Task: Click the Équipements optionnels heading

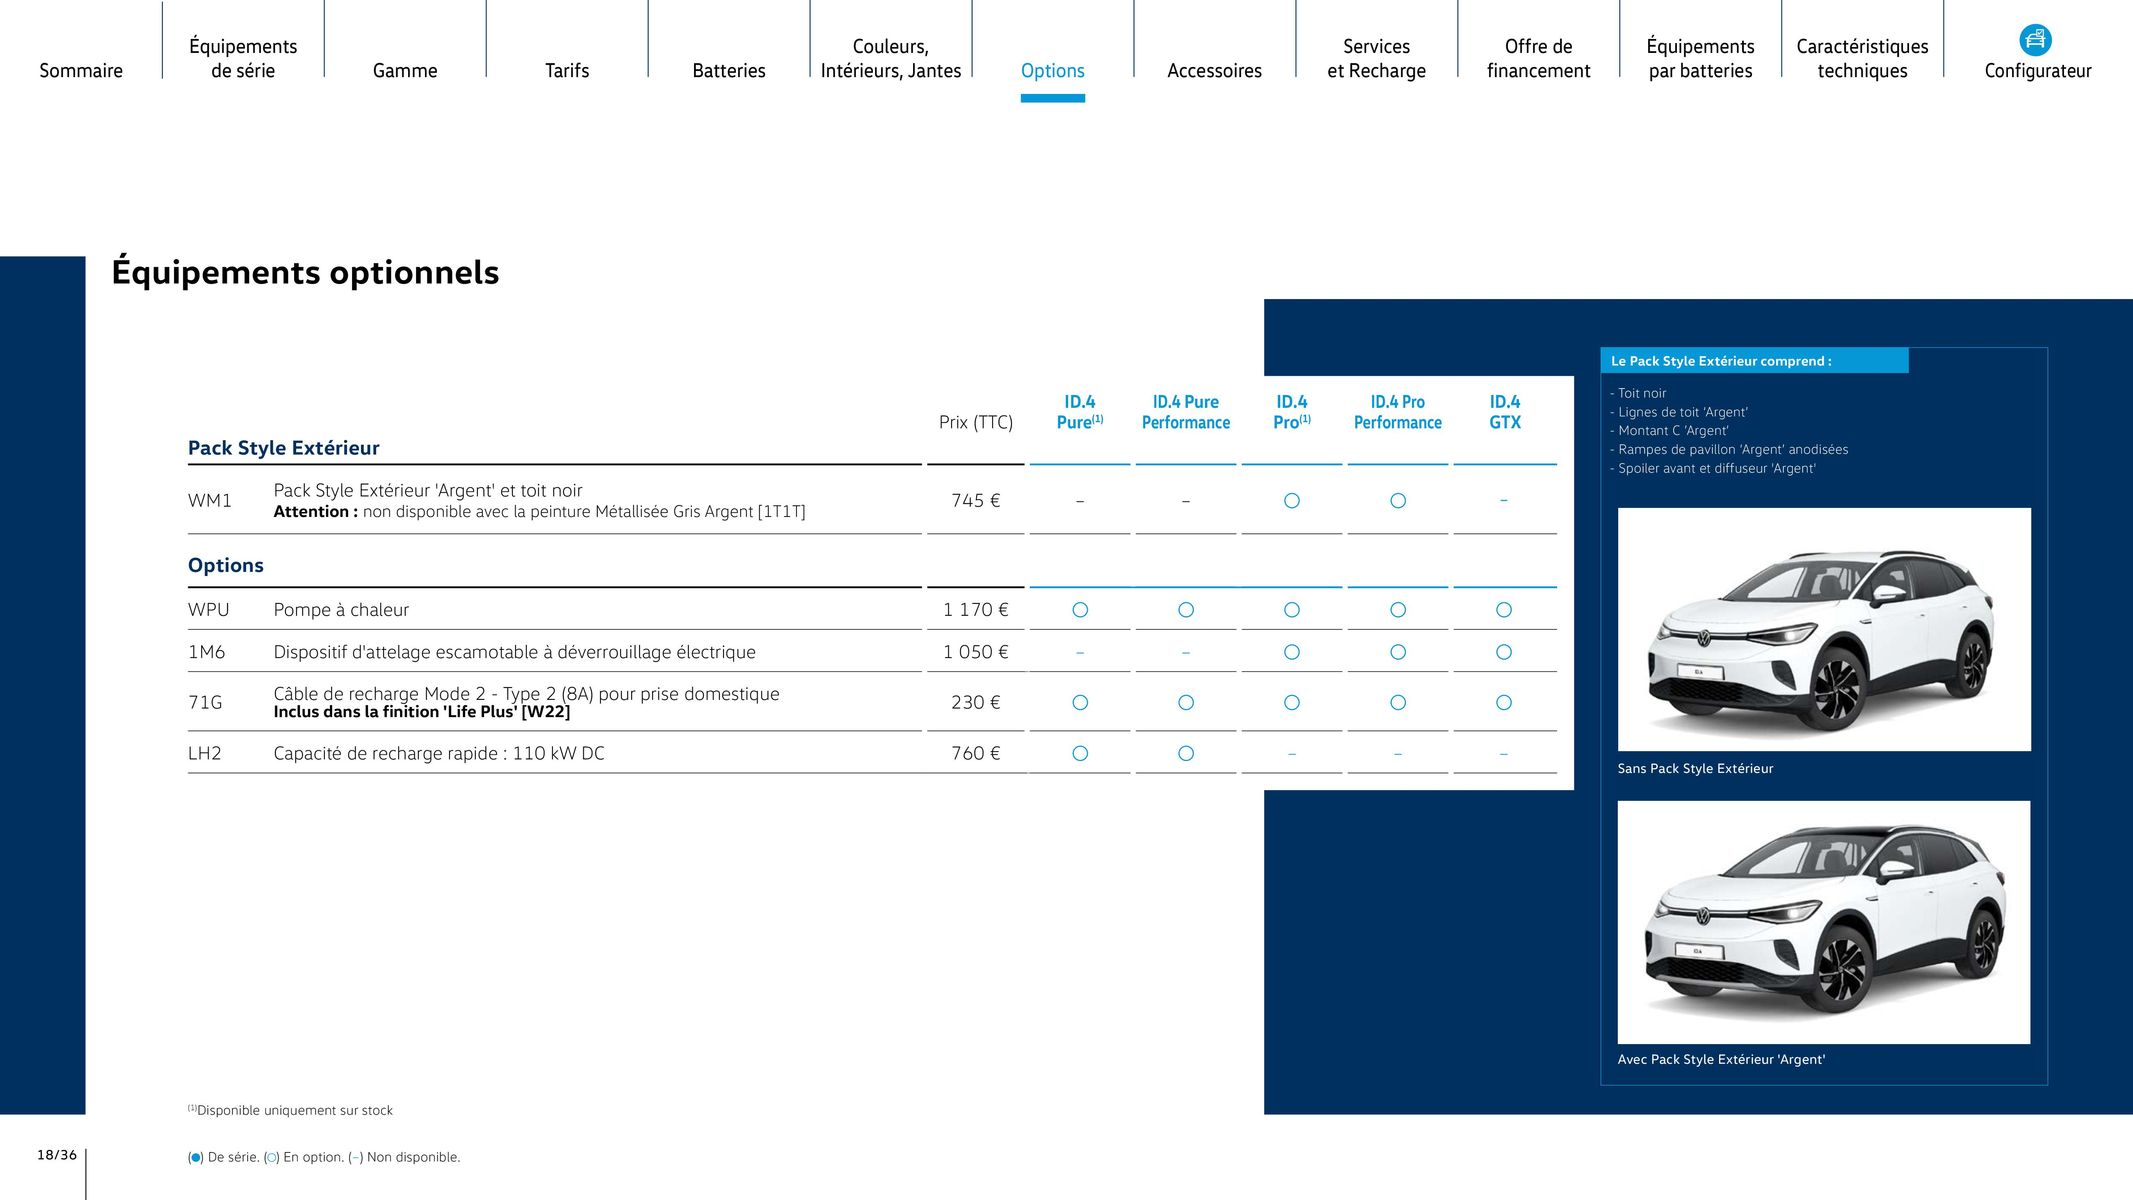Action: (x=305, y=272)
